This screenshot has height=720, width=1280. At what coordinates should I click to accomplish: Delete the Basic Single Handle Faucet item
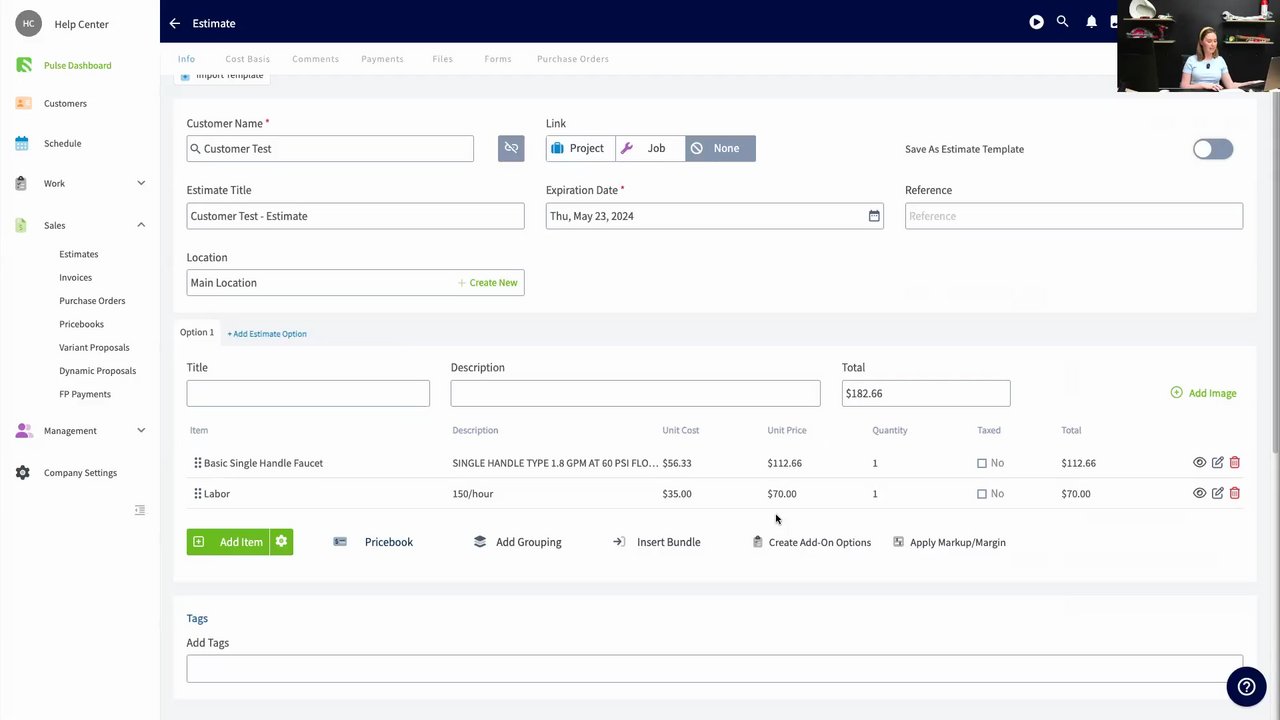pyautogui.click(x=1235, y=463)
